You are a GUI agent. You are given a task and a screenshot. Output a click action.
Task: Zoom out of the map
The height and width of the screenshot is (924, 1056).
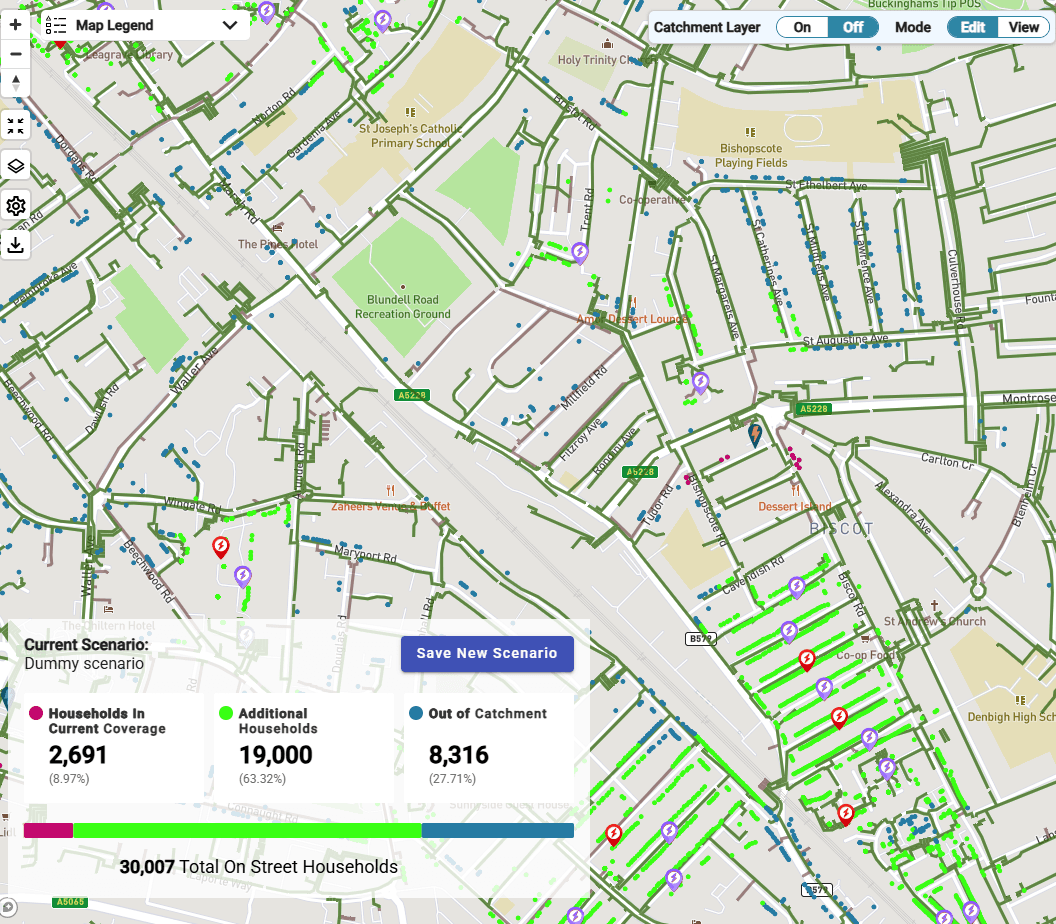tap(15, 53)
